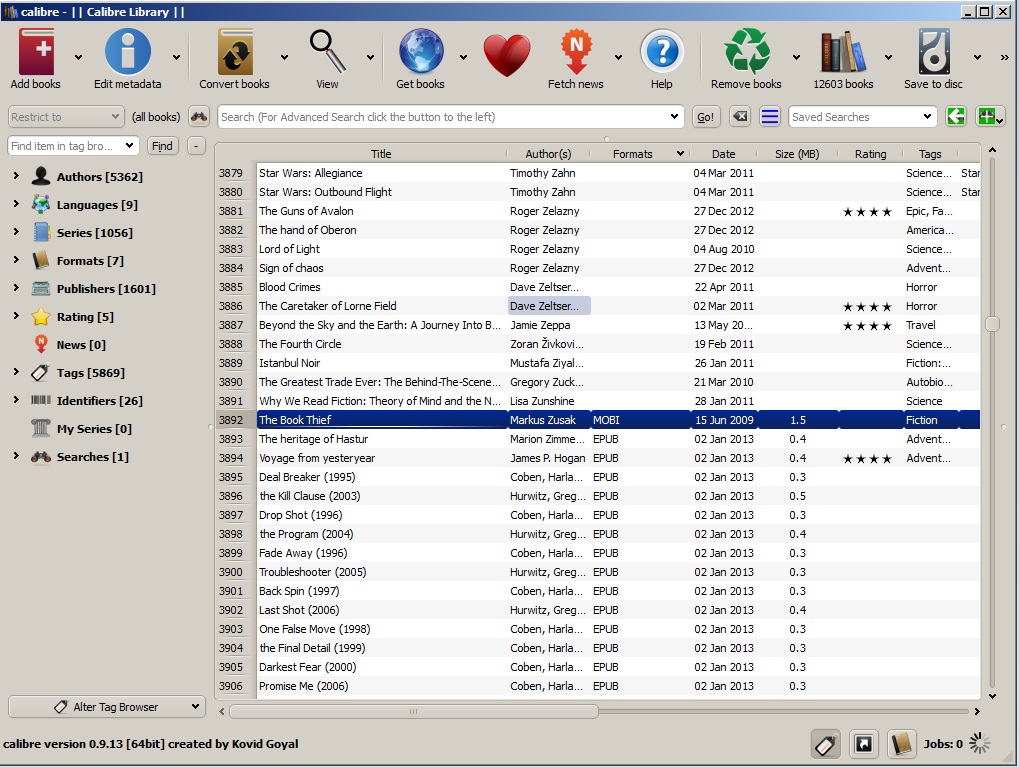Expand the Searches [1] node

16,456
